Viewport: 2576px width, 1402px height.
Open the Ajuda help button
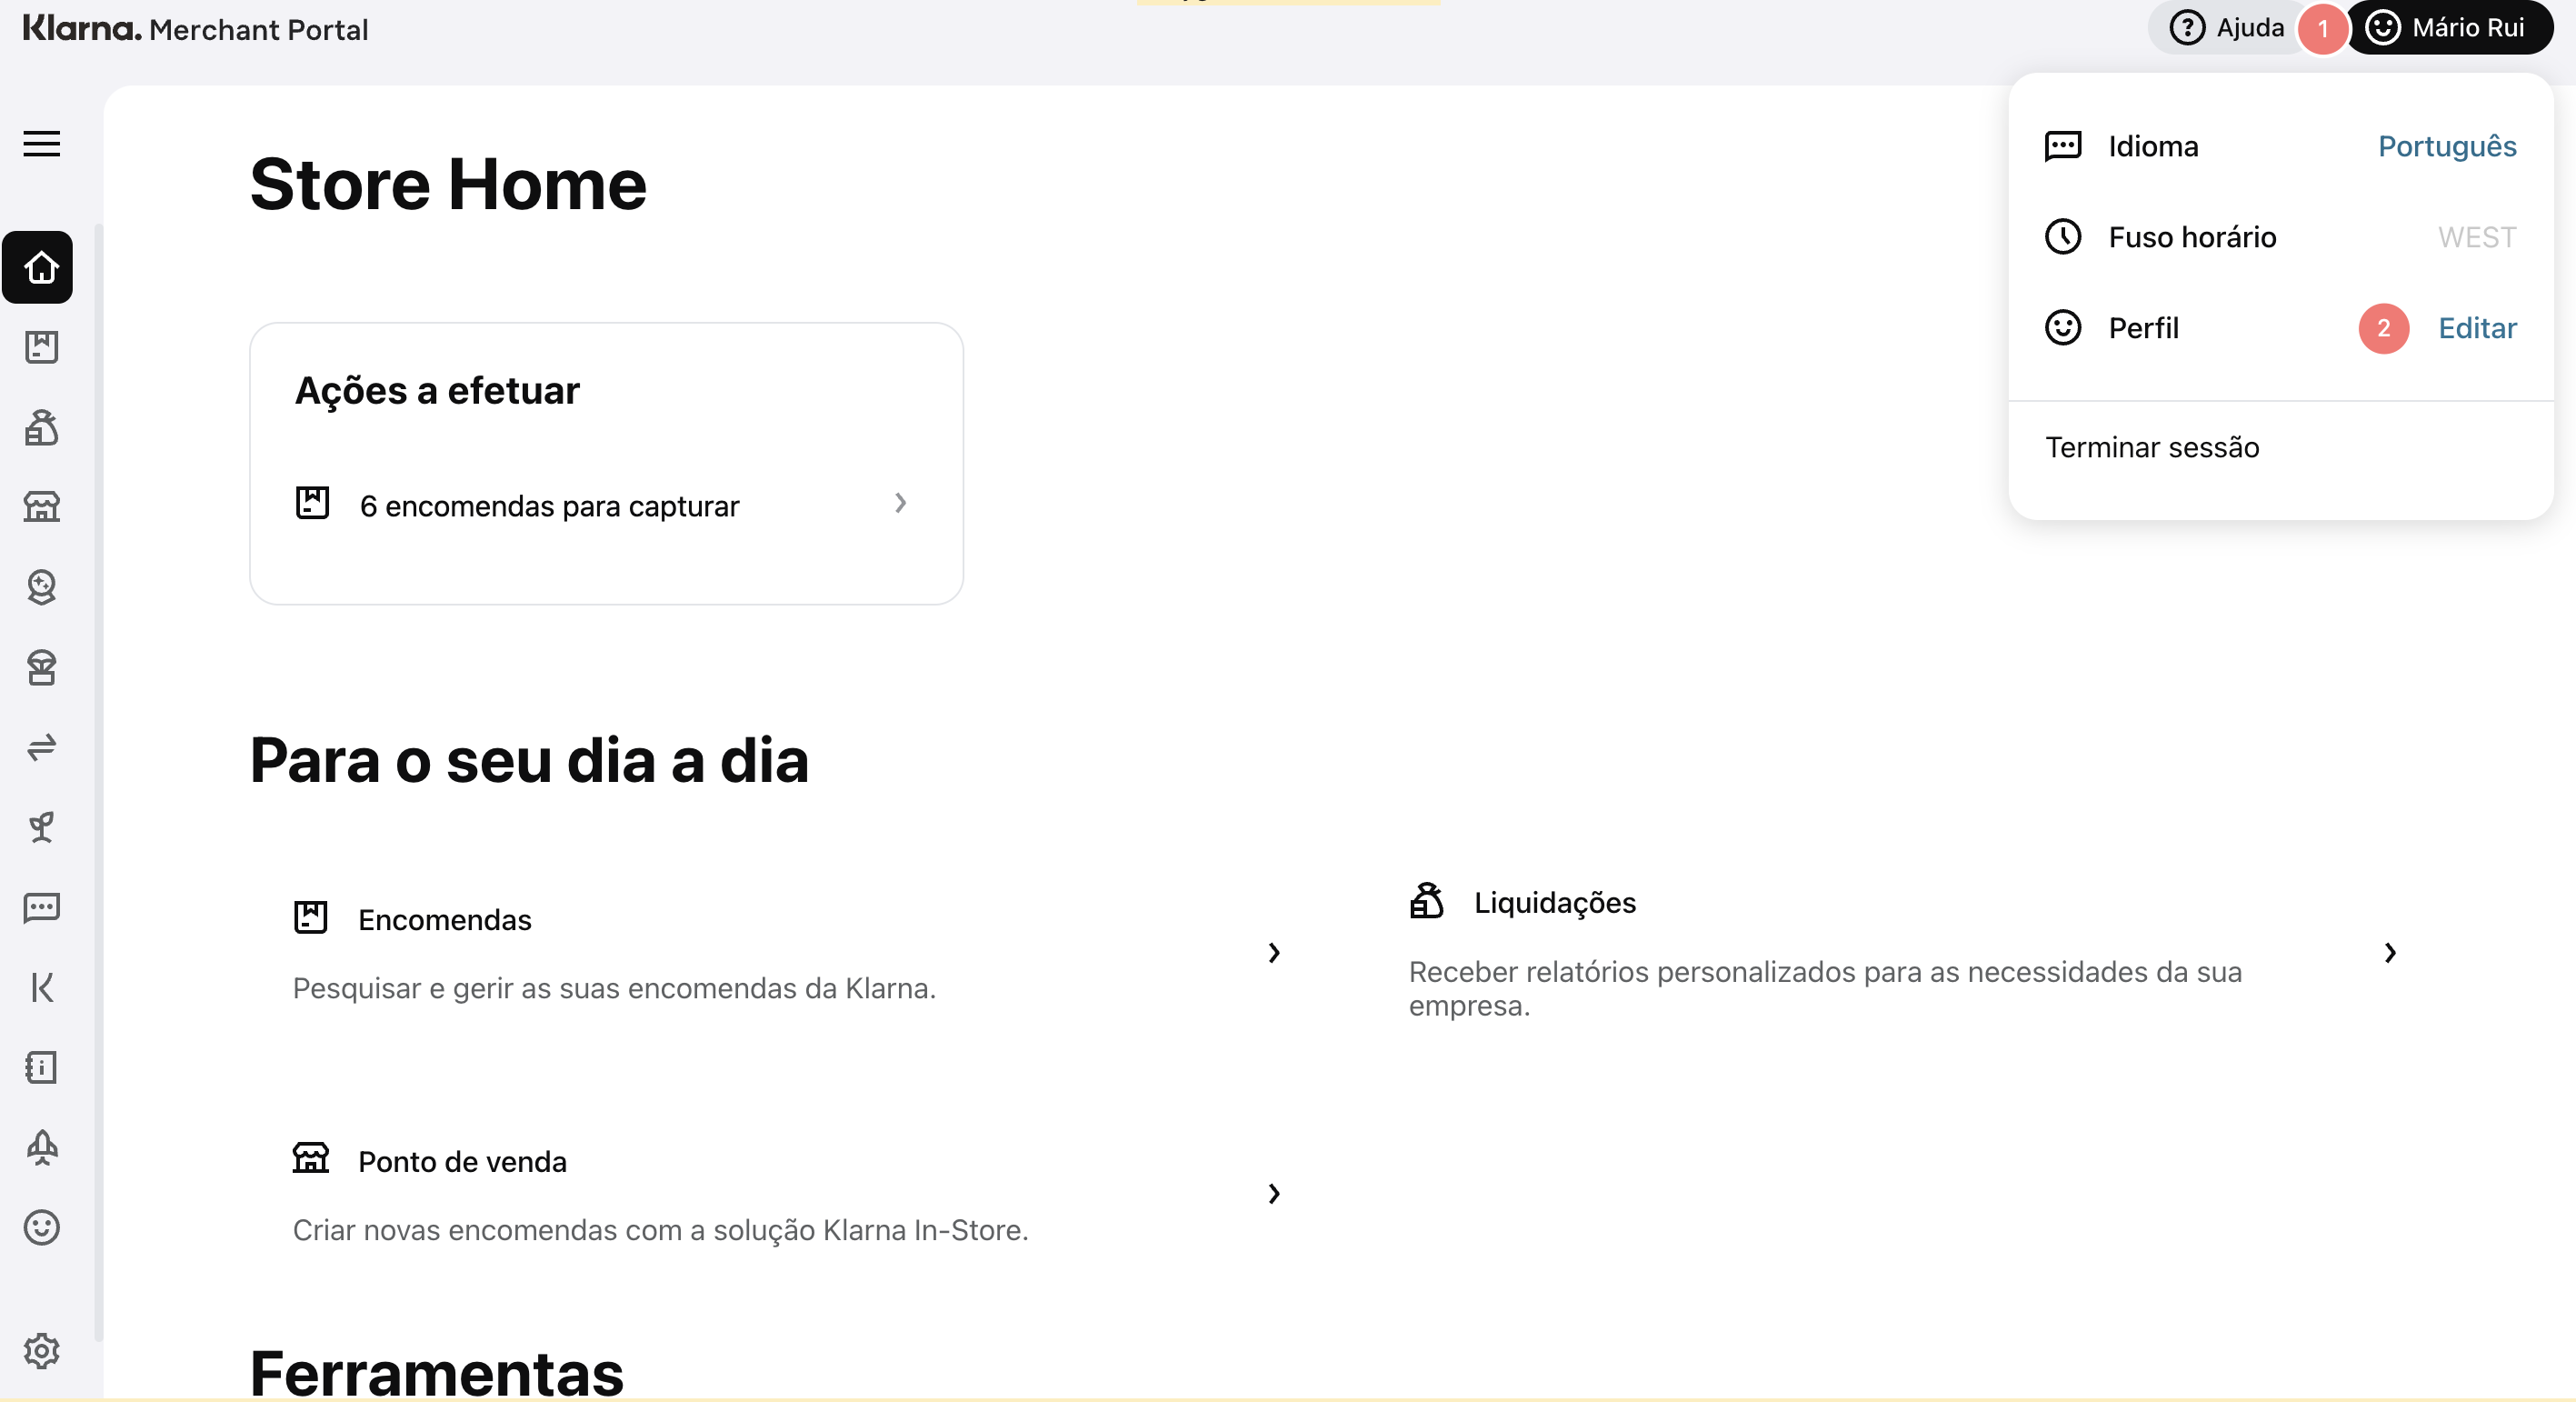(2228, 27)
